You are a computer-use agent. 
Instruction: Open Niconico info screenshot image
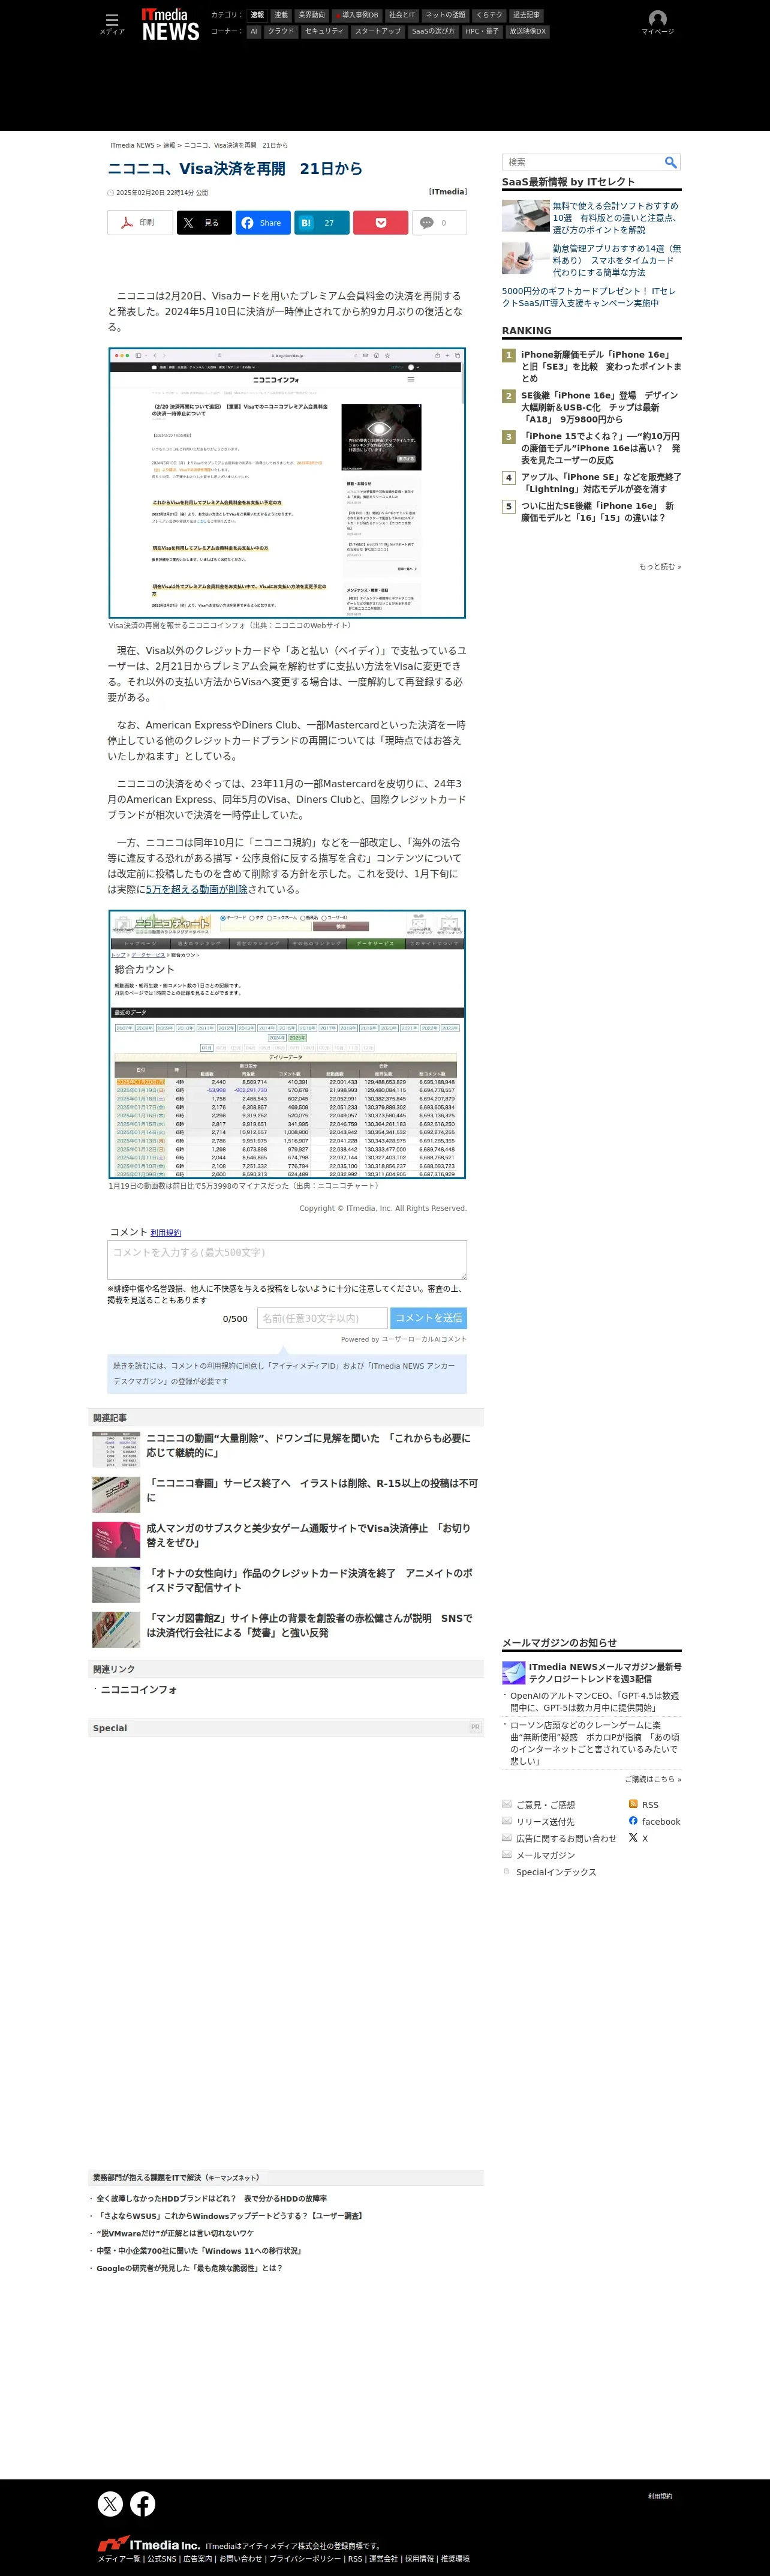point(287,483)
